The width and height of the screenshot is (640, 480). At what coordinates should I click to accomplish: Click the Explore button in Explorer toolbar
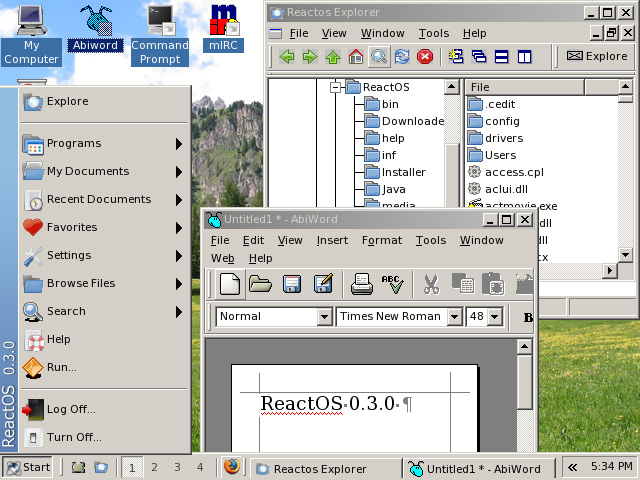pos(596,56)
